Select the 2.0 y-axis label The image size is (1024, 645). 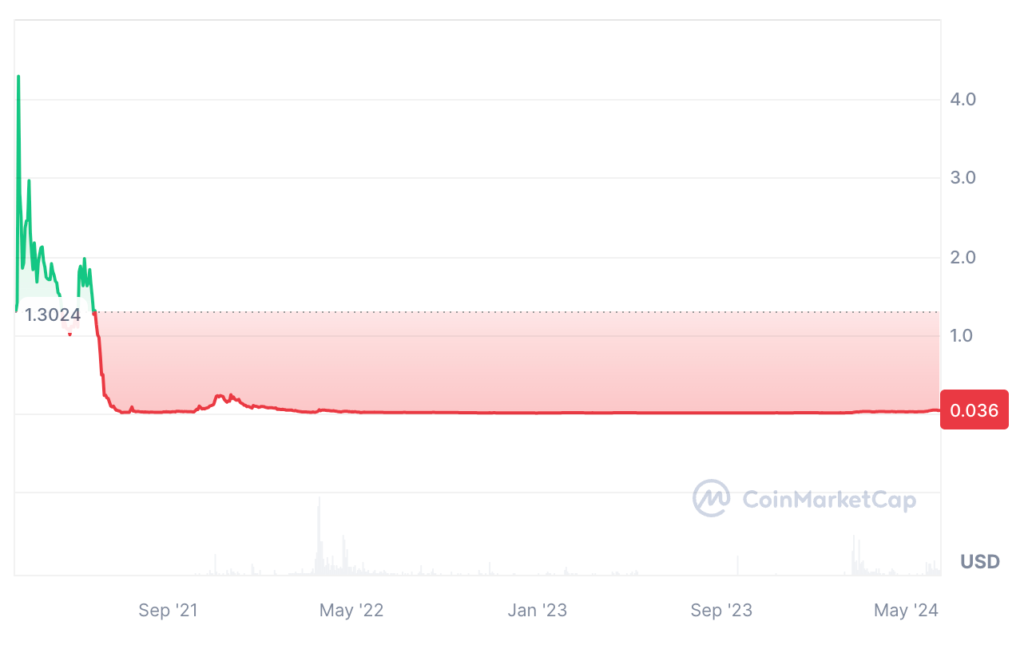(x=962, y=257)
